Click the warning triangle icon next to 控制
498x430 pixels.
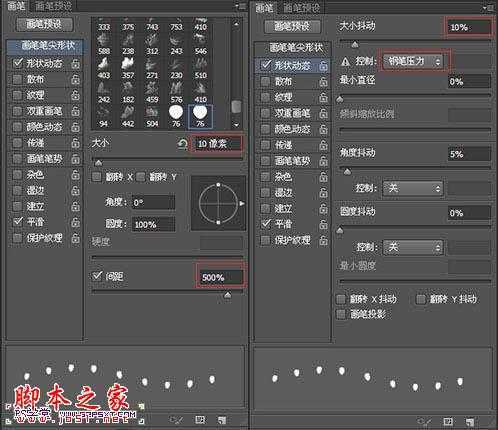[346, 61]
